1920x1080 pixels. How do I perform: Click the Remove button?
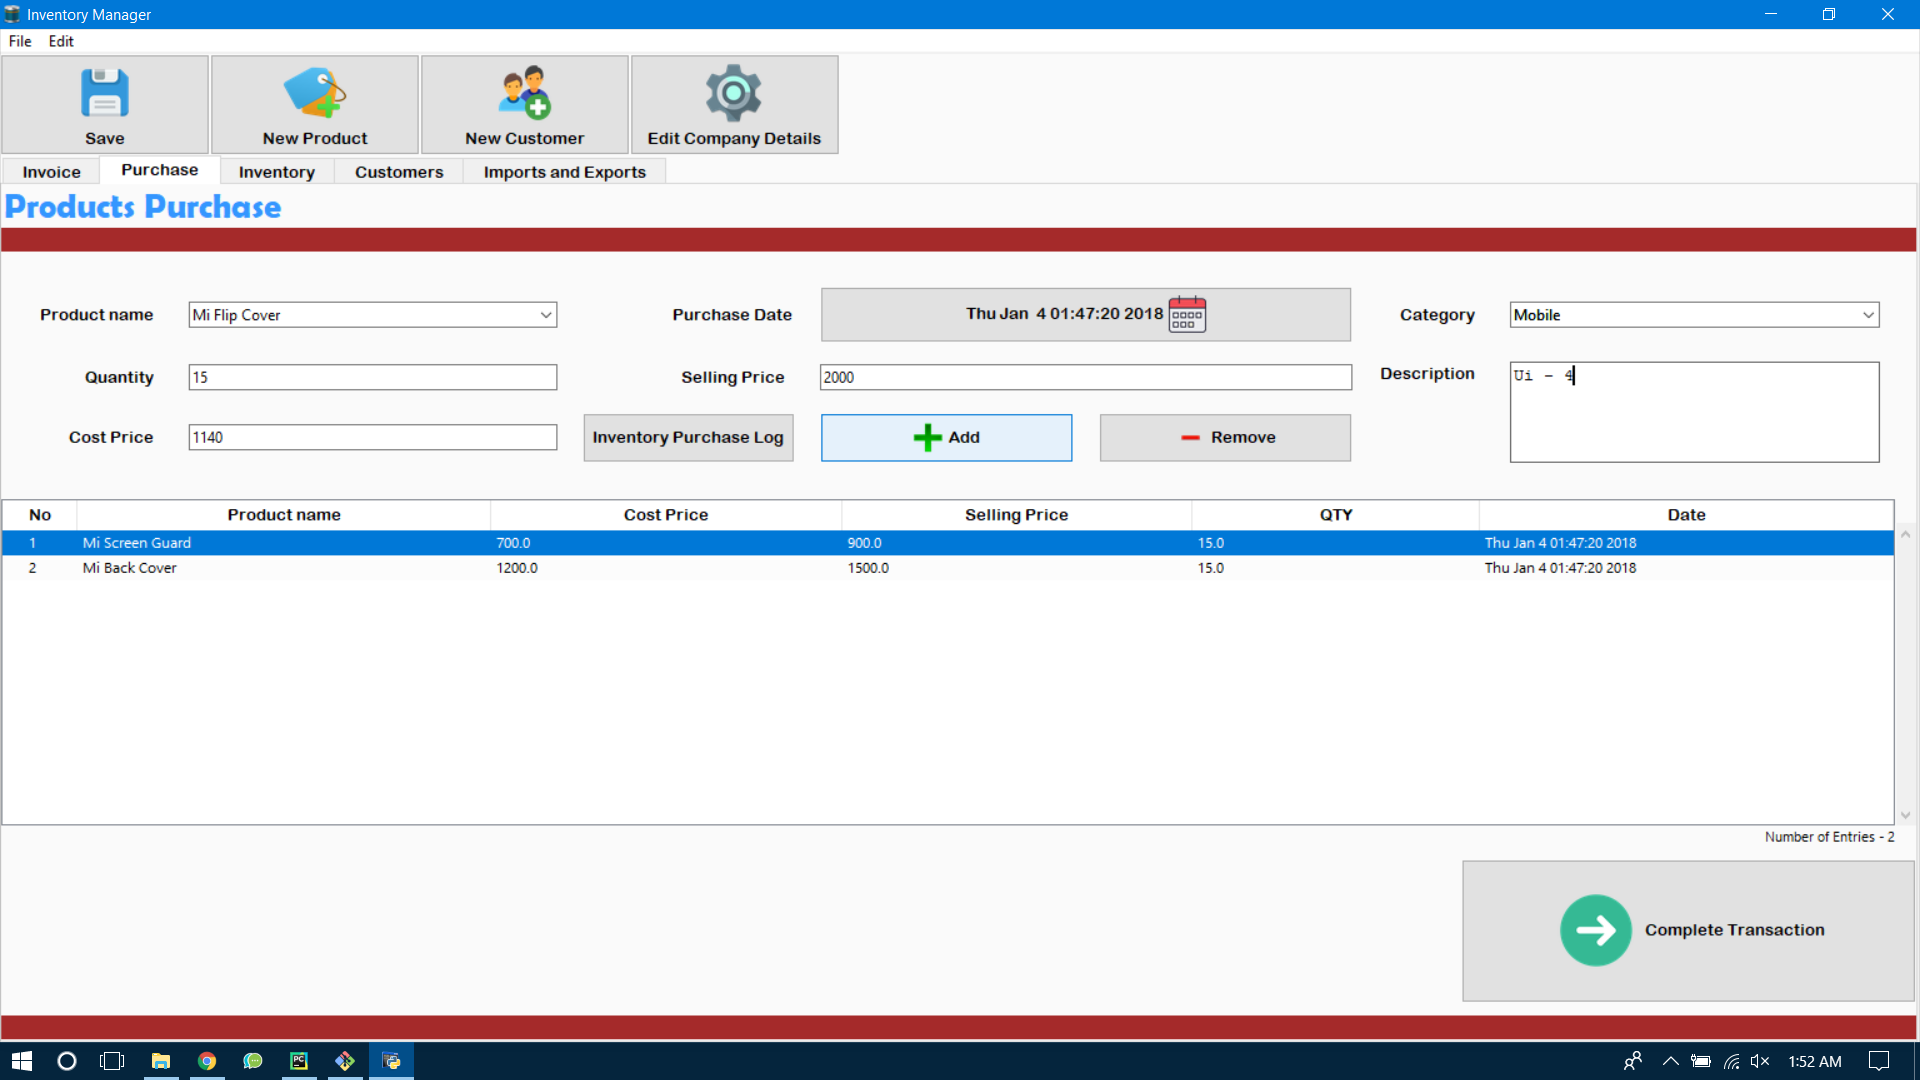pyautogui.click(x=1225, y=438)
